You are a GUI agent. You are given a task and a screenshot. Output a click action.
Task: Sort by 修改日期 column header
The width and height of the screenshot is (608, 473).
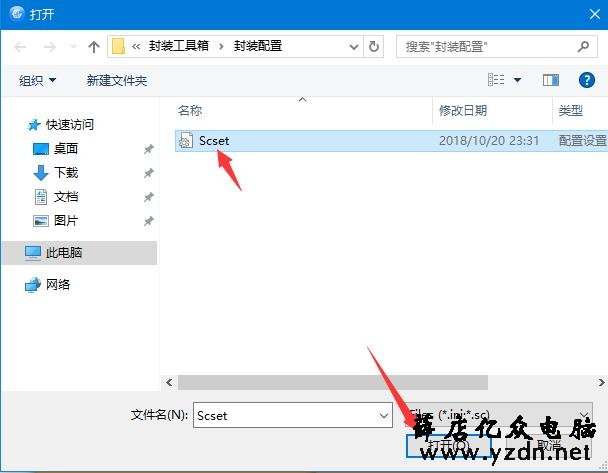pos(463,111)
